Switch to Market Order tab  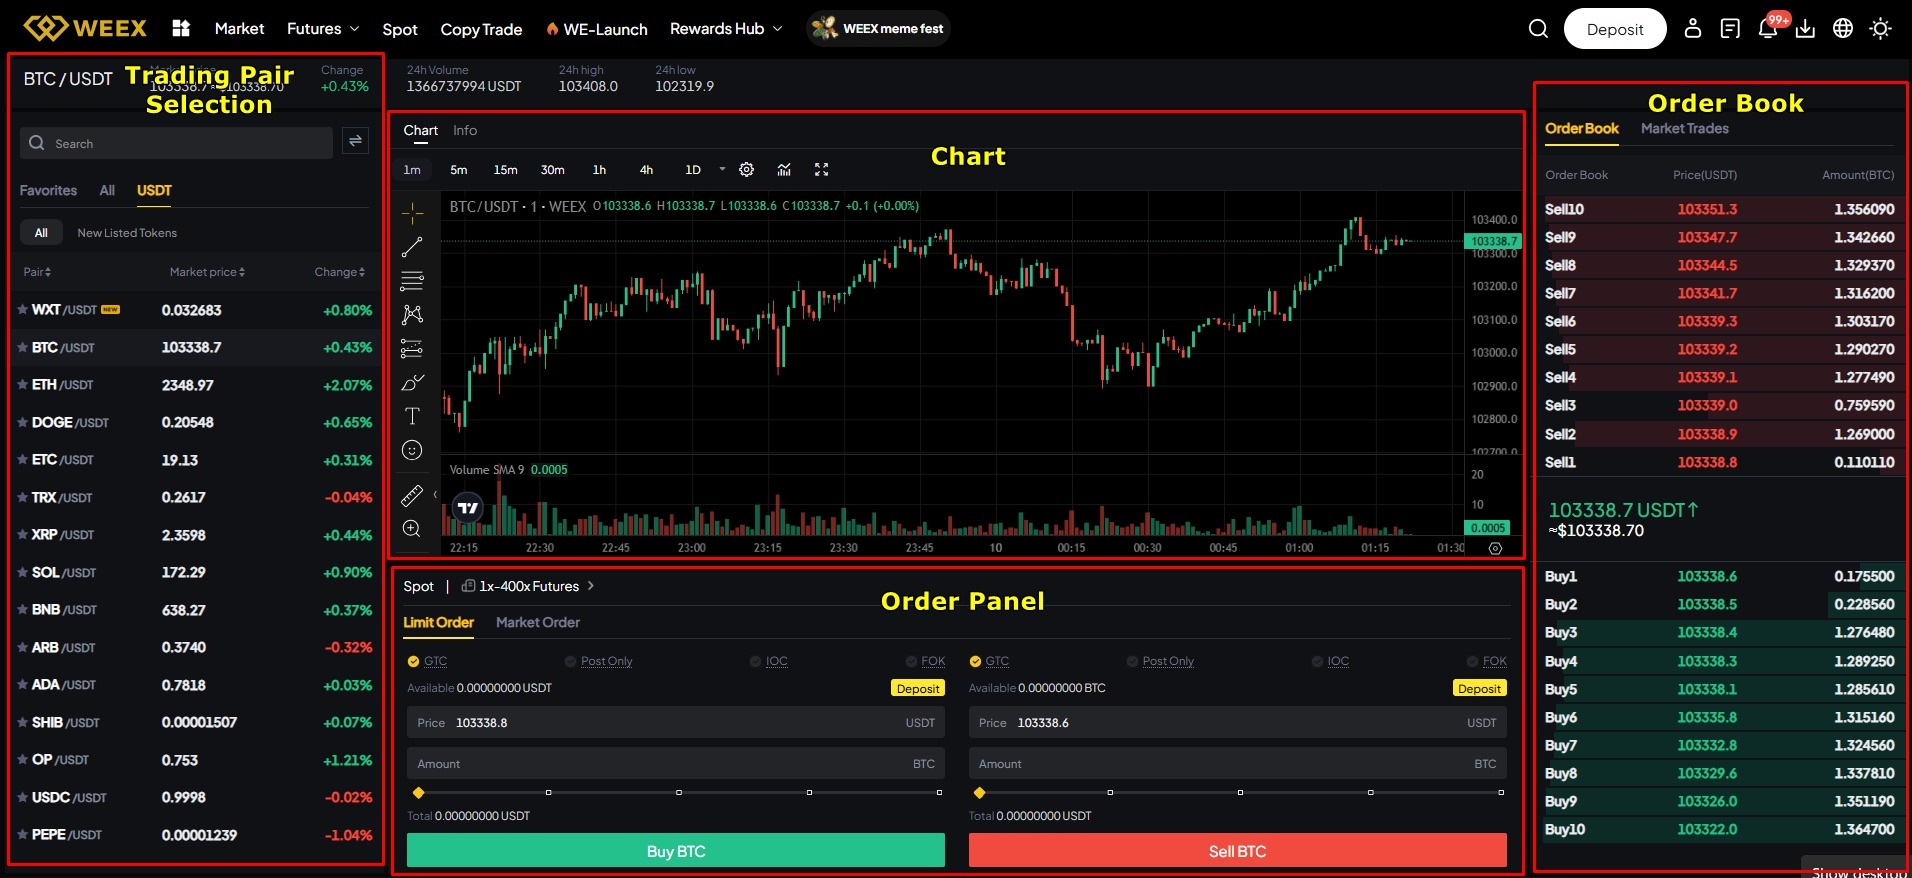(x=538, y=622)
